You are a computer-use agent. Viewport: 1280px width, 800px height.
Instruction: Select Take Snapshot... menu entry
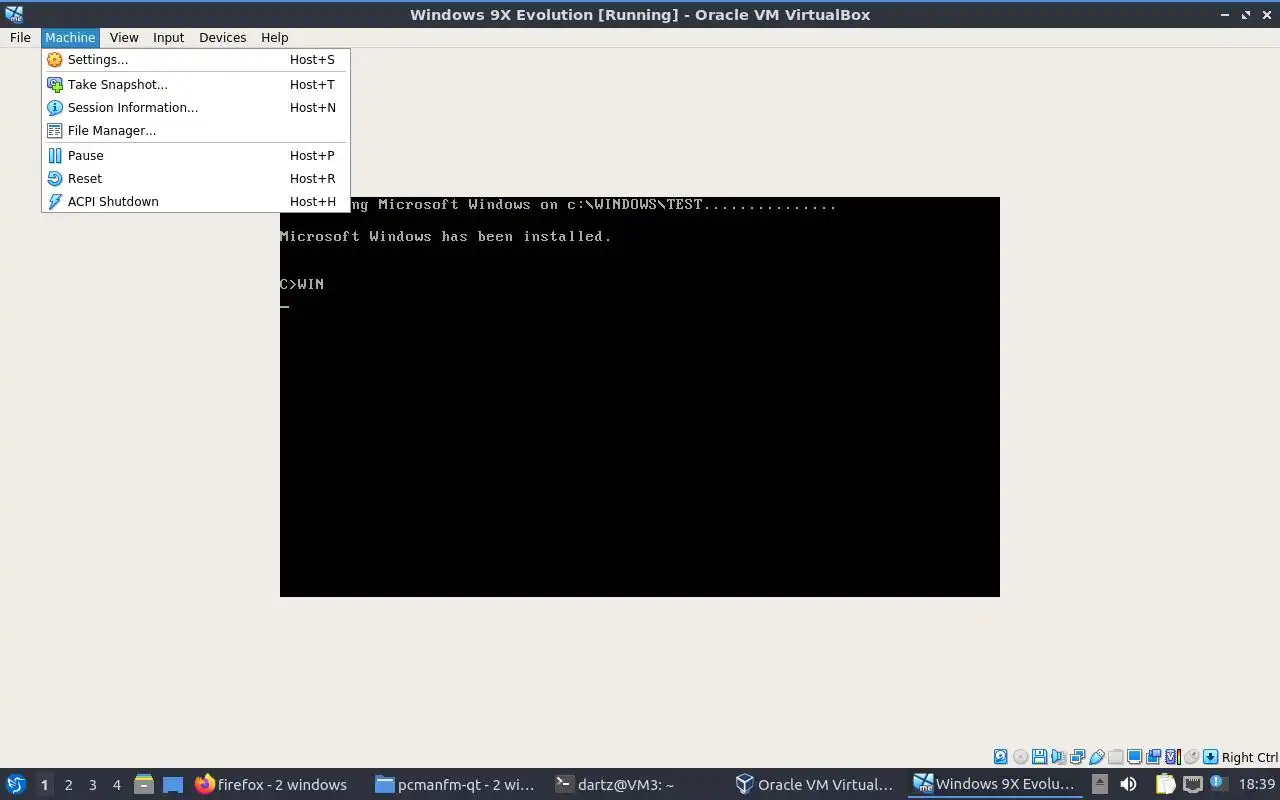(x=195, y=85)
